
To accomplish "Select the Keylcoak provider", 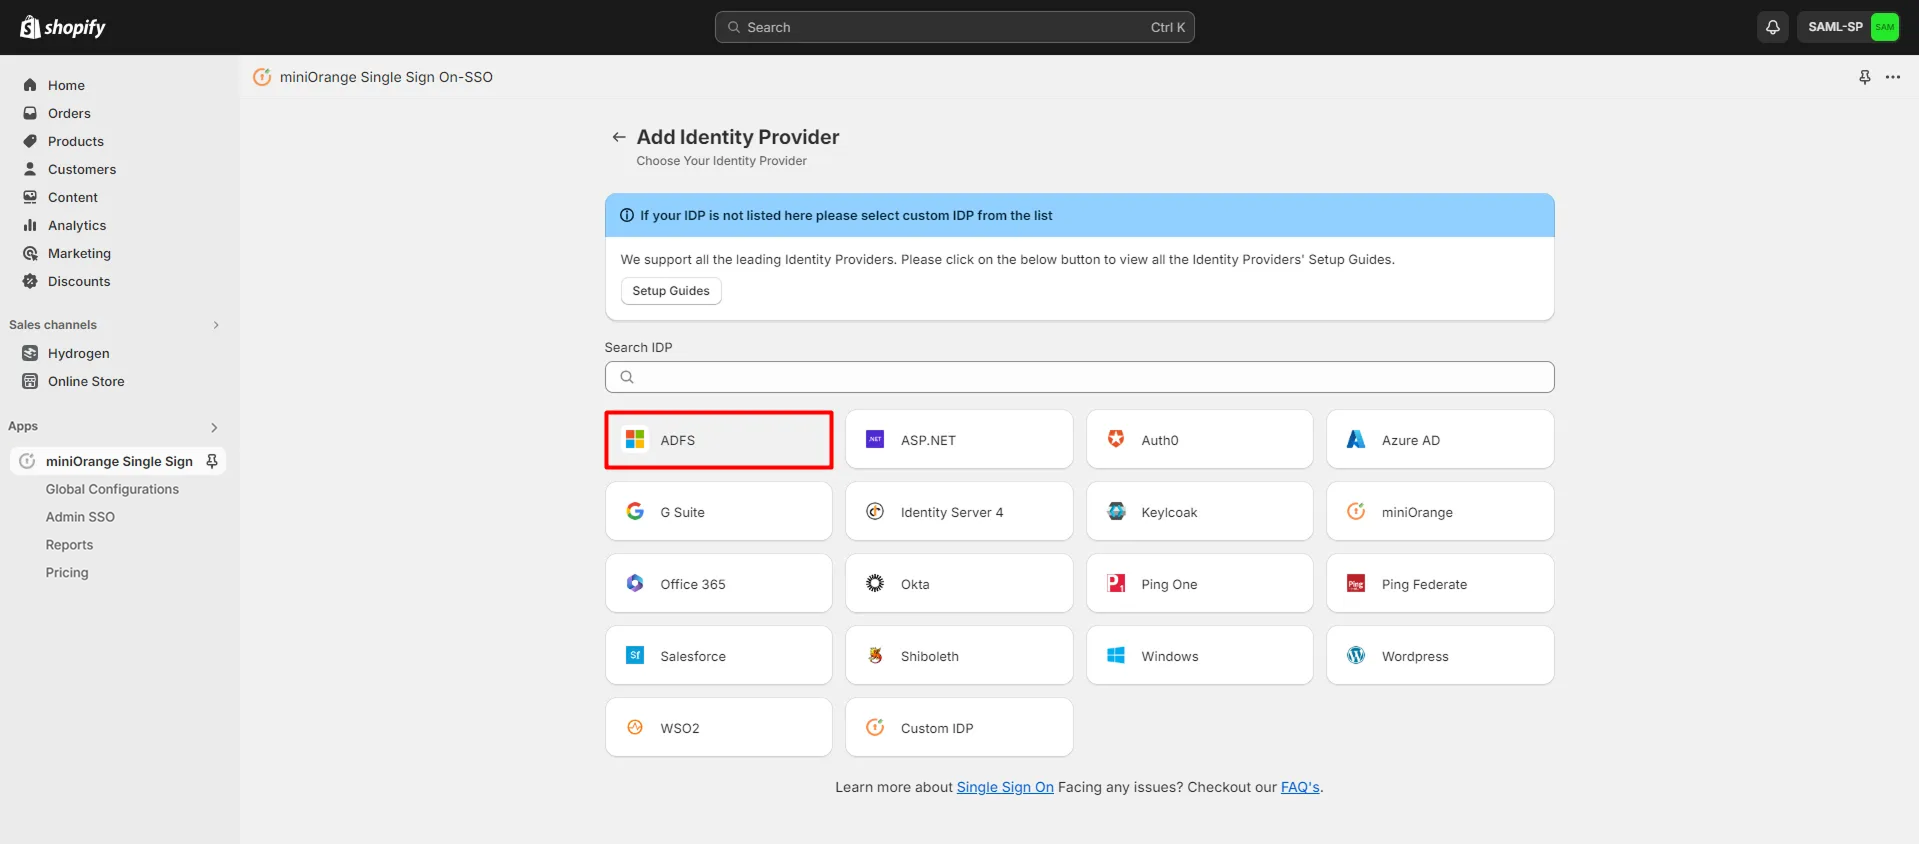I will tap(1200, 511).
